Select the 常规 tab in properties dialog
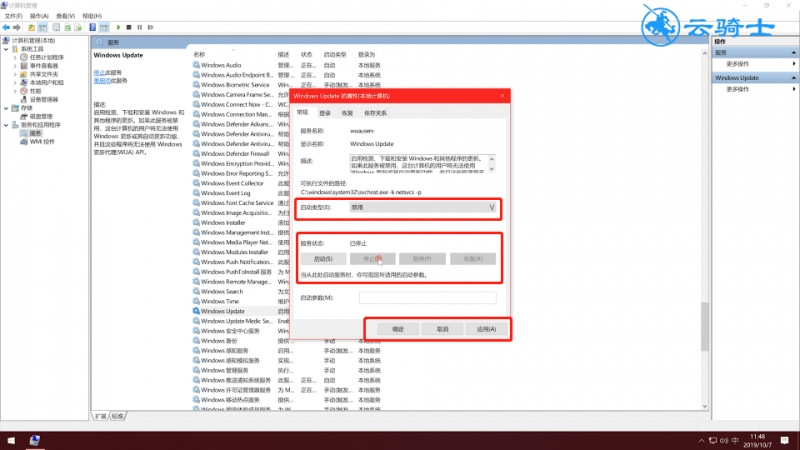 point(303,112)
